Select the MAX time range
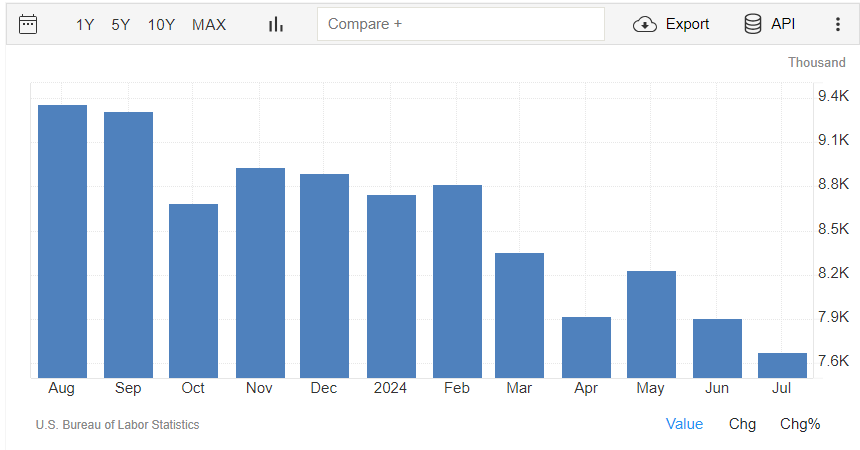Screen dimensions: 860x450 click(209, 25)
